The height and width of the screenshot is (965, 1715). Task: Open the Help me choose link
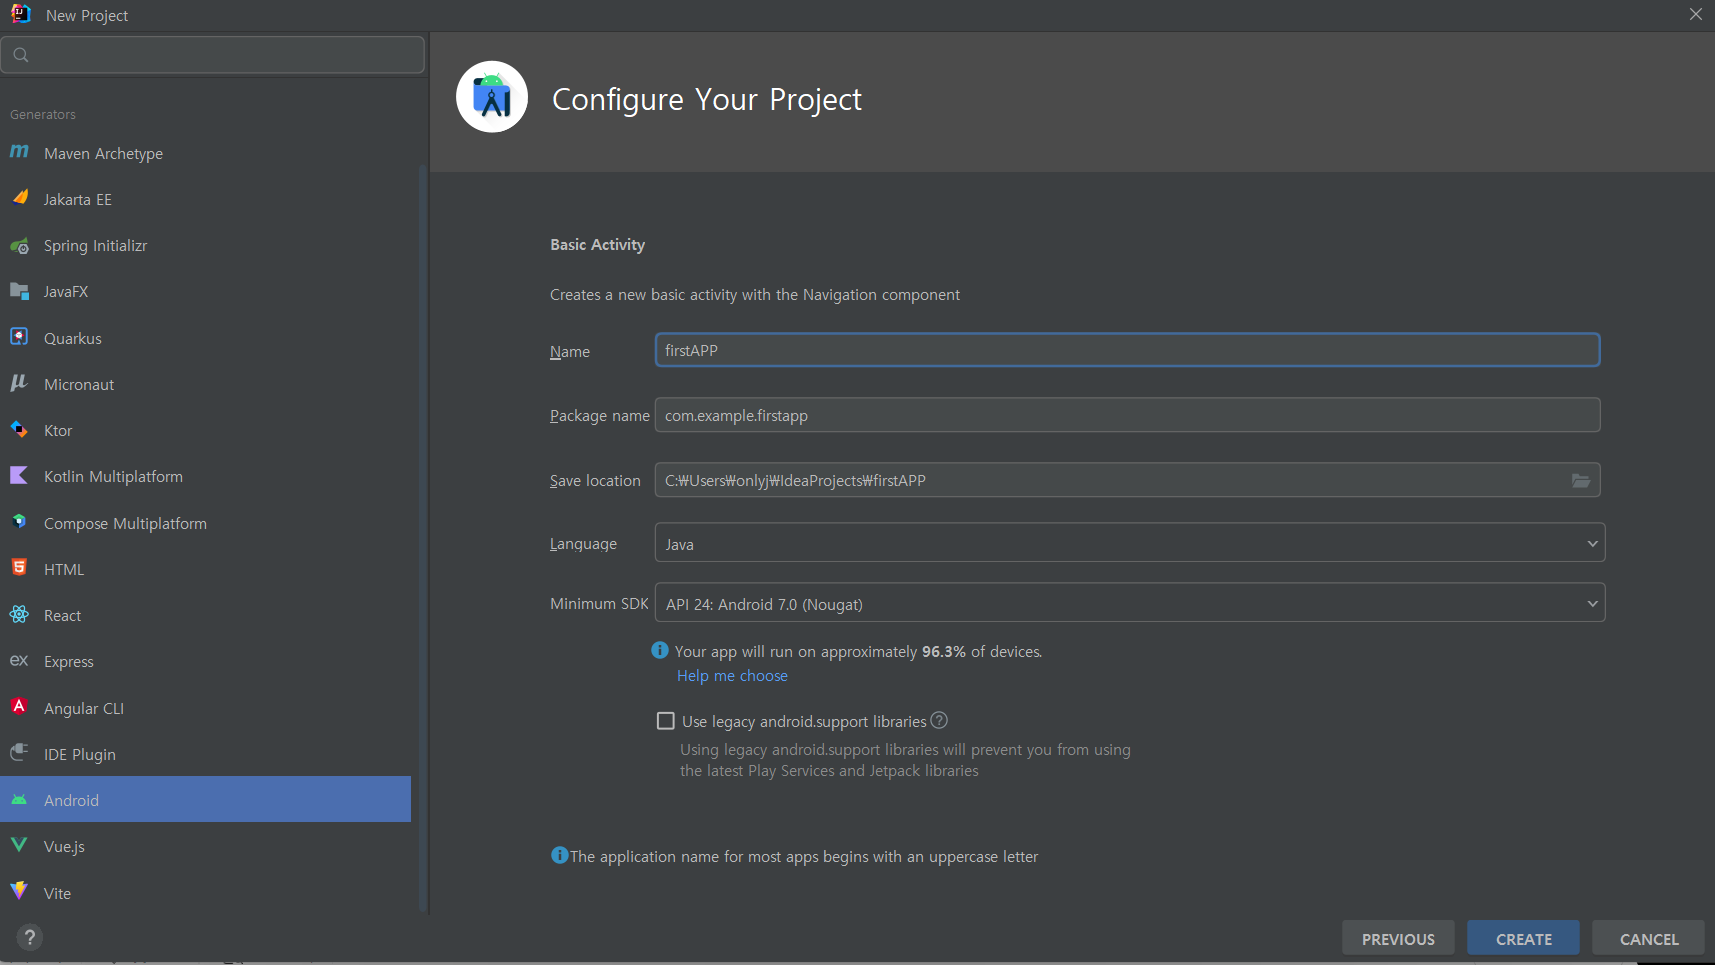tap(732, 676)
